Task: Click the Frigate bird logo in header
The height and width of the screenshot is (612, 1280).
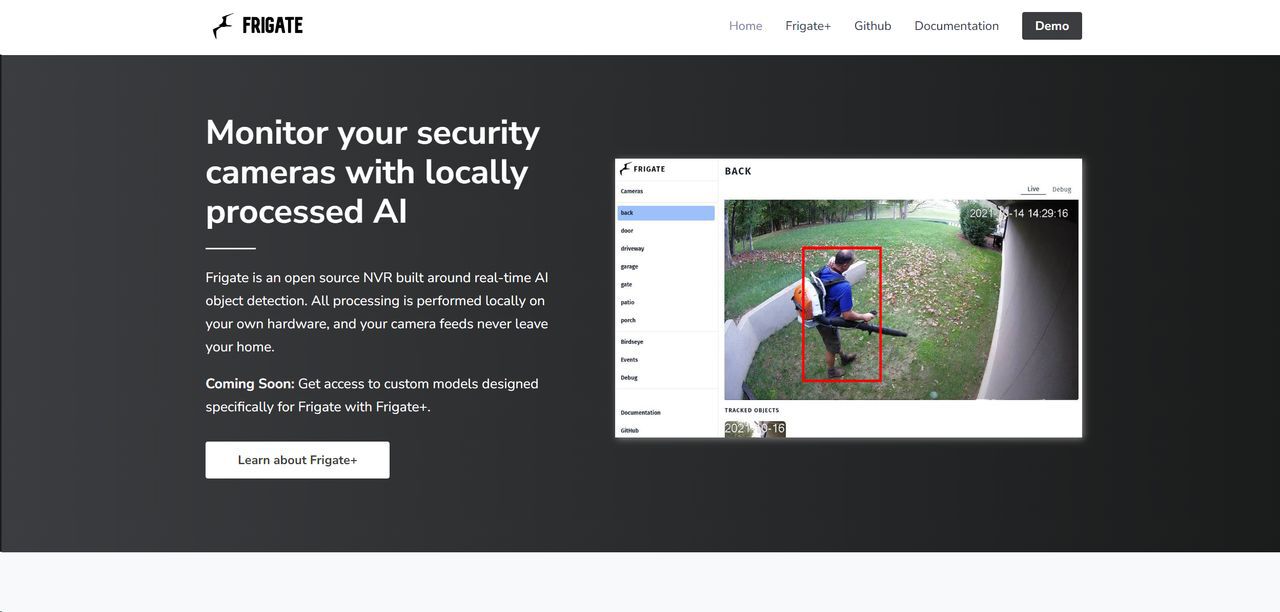Action: click(x=223, y=26)
